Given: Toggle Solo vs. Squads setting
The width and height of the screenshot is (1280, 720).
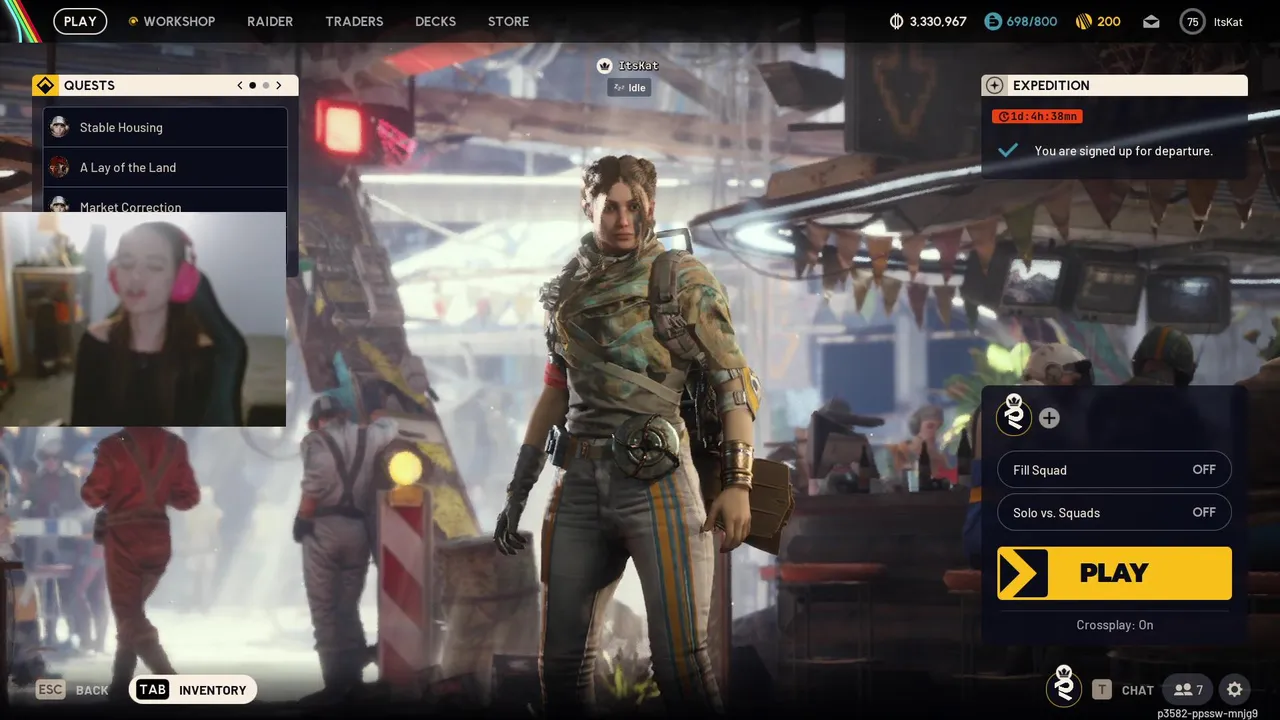Looking at the screenshot, I should click(1114, 512).
